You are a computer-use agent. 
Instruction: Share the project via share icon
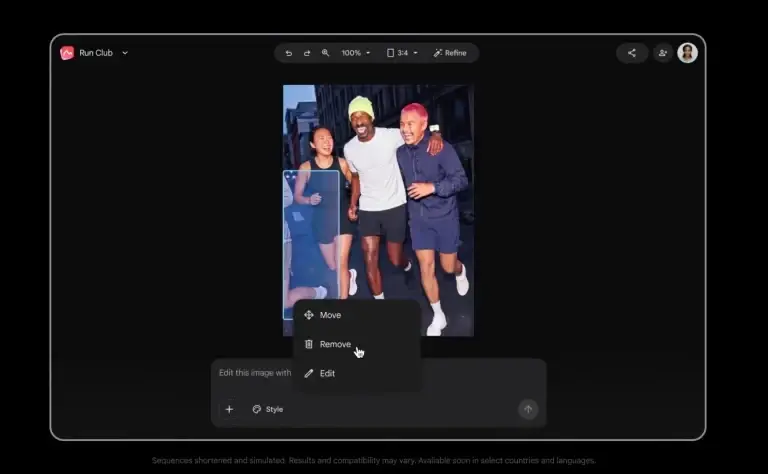click(x=632, y=53)
